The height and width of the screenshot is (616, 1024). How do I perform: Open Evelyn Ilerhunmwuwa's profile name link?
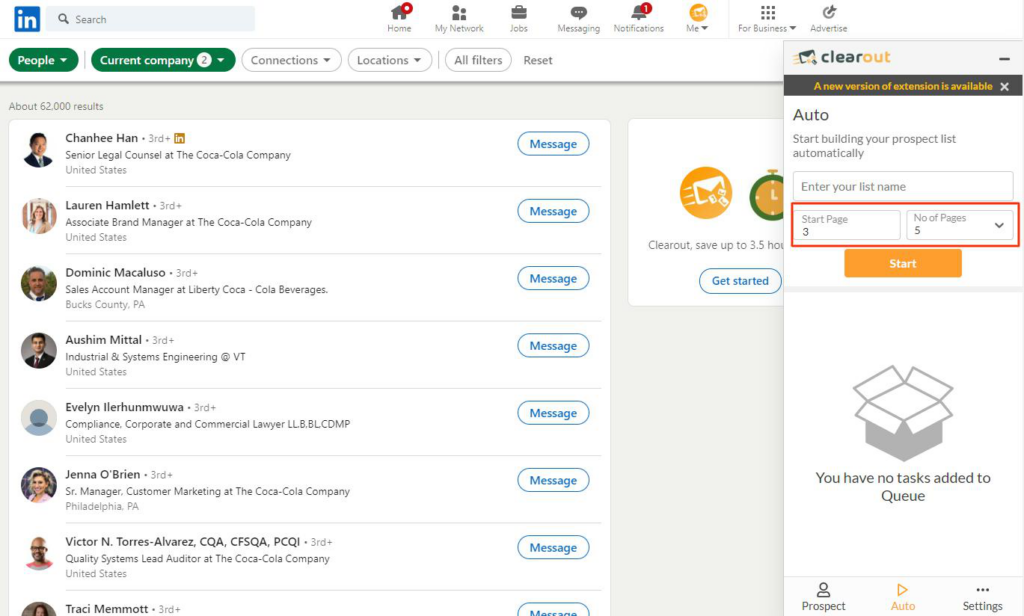click(x=124, y=407)
